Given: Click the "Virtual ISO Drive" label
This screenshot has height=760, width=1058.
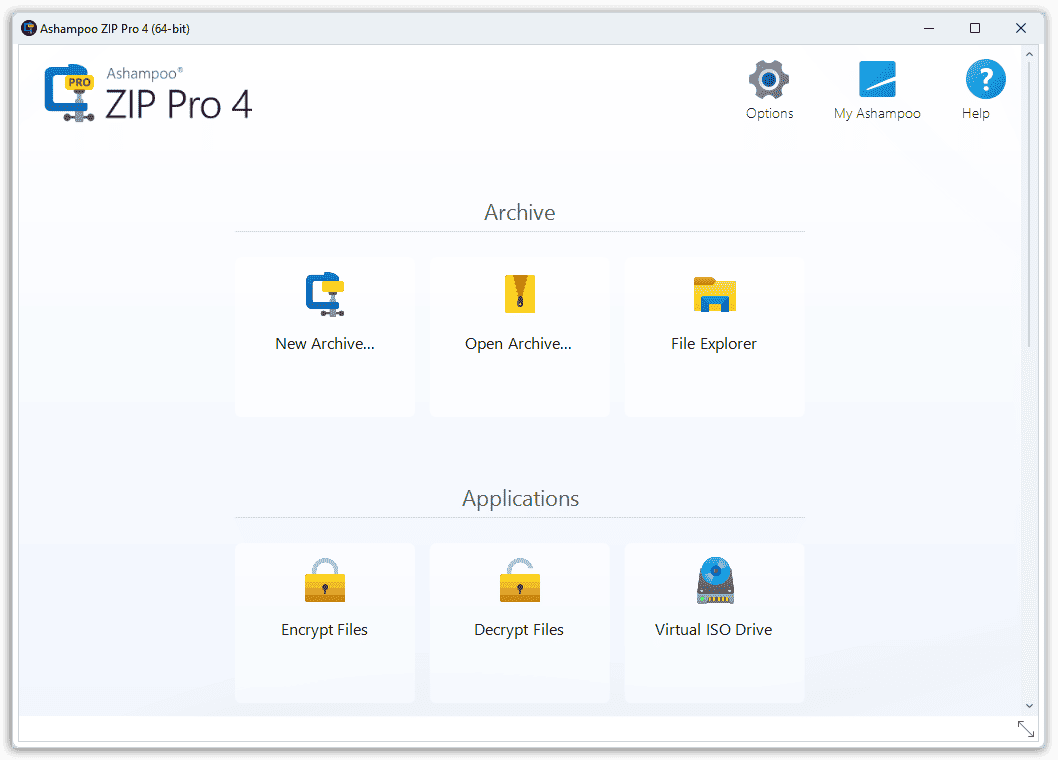Looking at the screenshot, I should click(x=714, y=630).
